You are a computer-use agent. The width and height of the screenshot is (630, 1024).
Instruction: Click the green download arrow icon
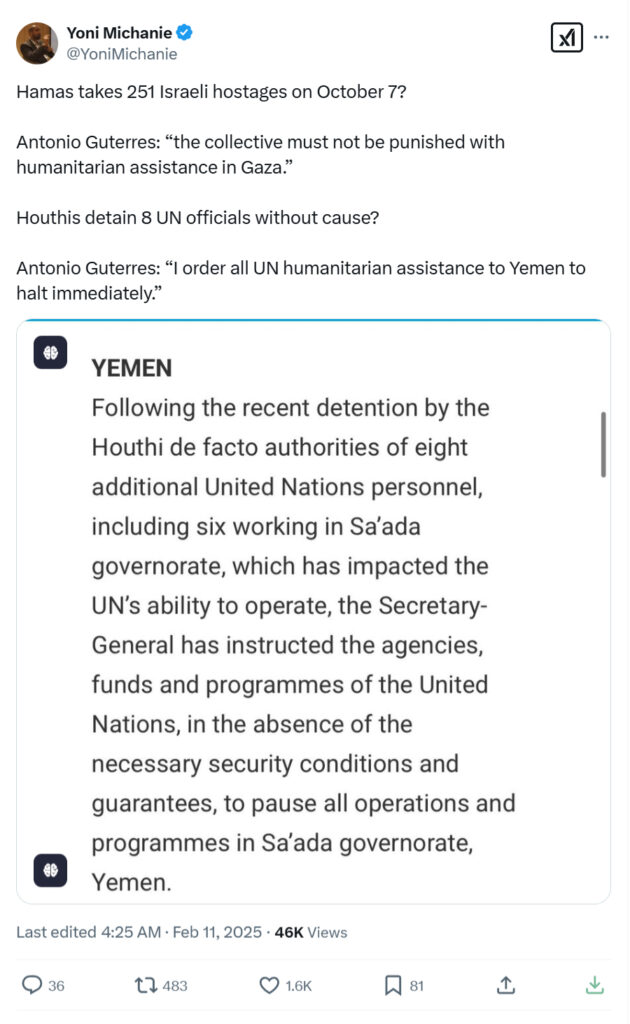pos(594,985)
